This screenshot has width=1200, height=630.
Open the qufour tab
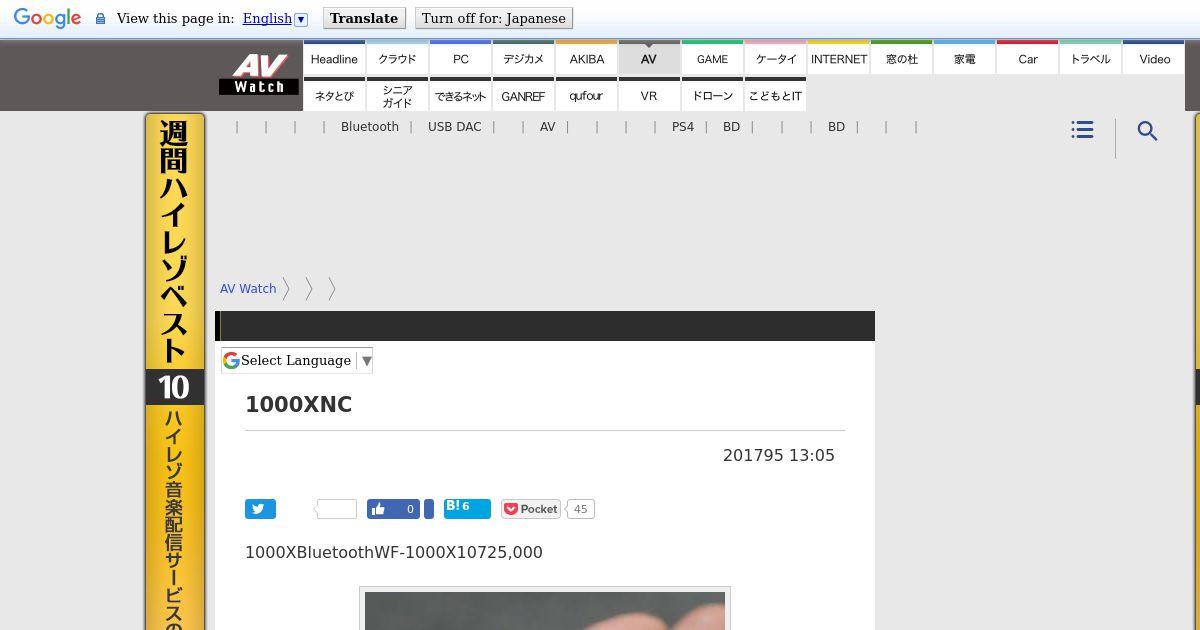pyautogui.click(x=586, y=95)
